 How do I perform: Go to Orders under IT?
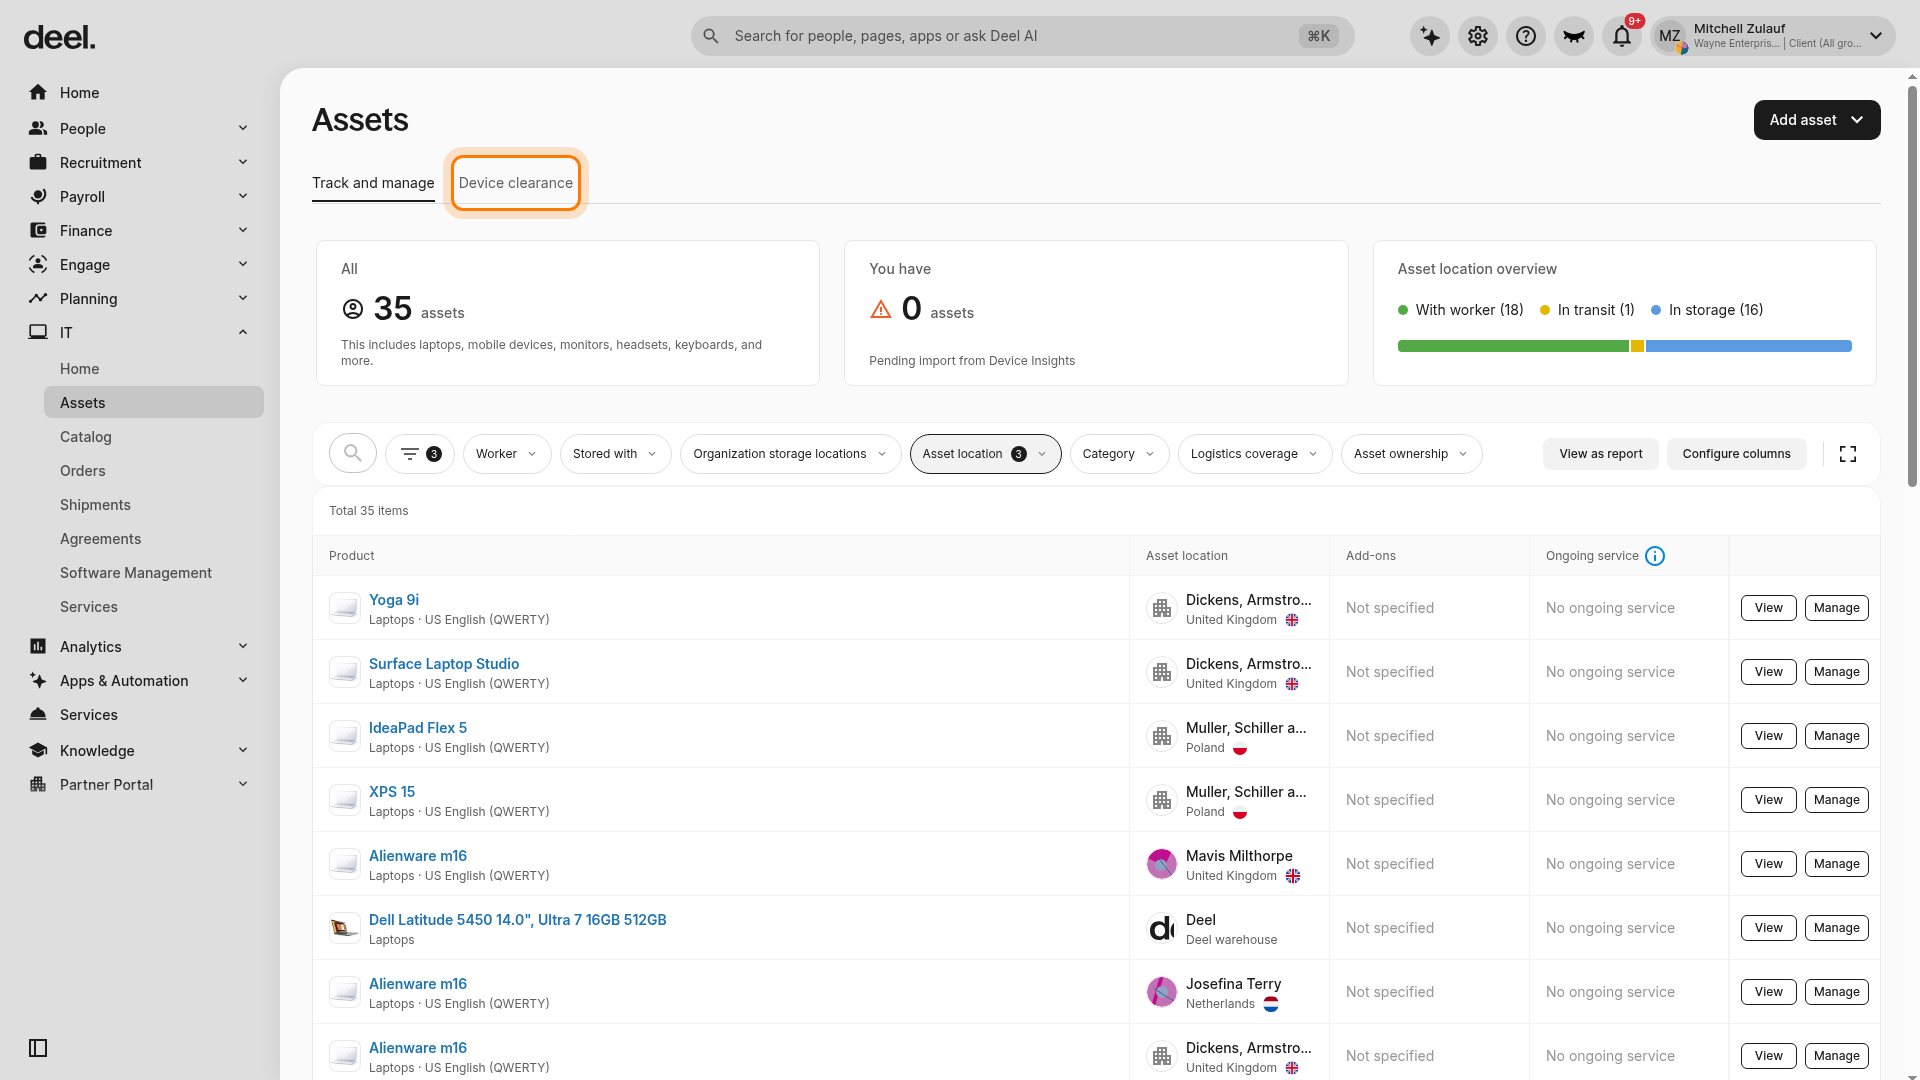click(x=83, y=471)
